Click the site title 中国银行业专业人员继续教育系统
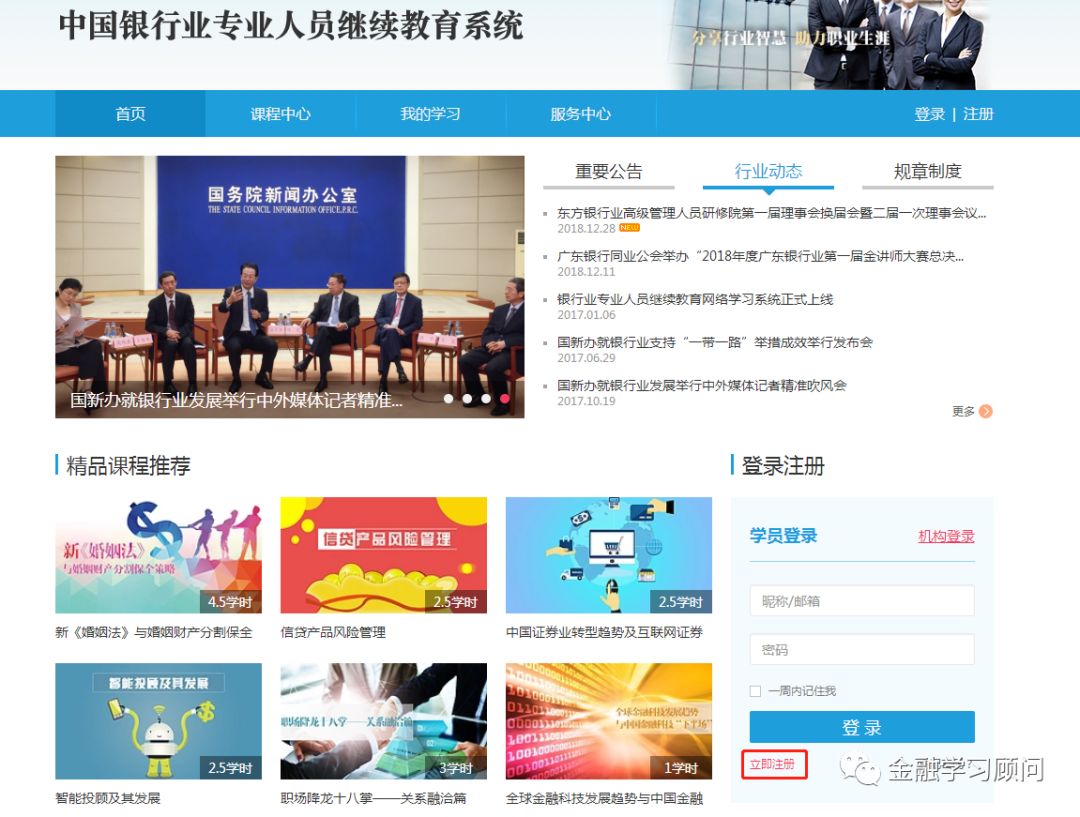 pyautogui.click(x=290, y=26)
